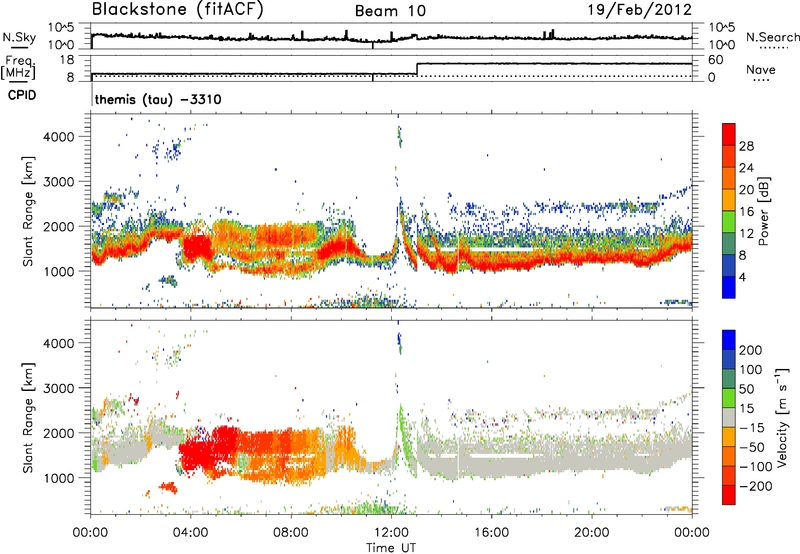Click the 'N.Sky' legend label

tap(19, 37)
